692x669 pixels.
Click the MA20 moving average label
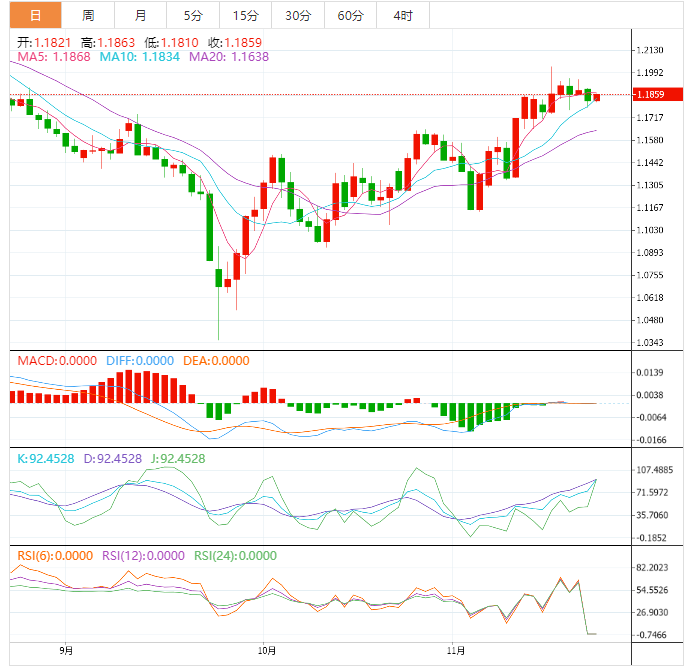(228, 57)
